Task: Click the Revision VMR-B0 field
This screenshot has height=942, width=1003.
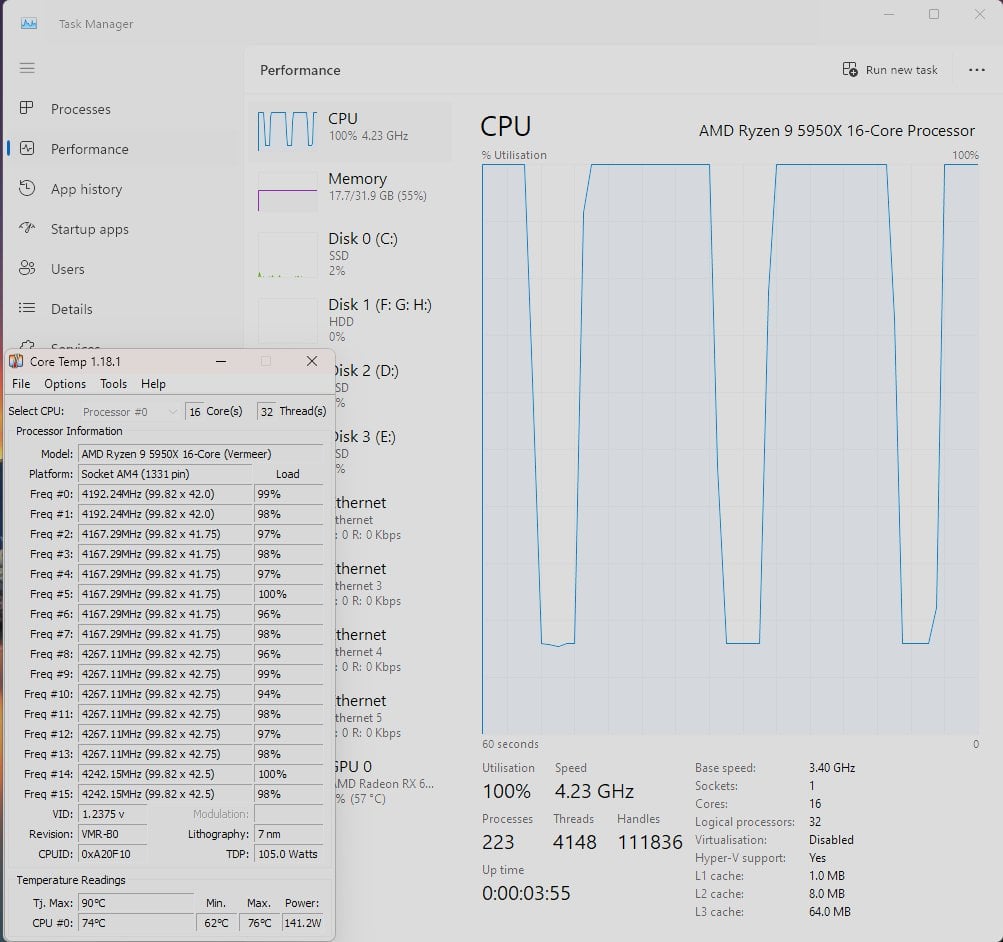Action: pyautogui.click(x=113, y=834)
